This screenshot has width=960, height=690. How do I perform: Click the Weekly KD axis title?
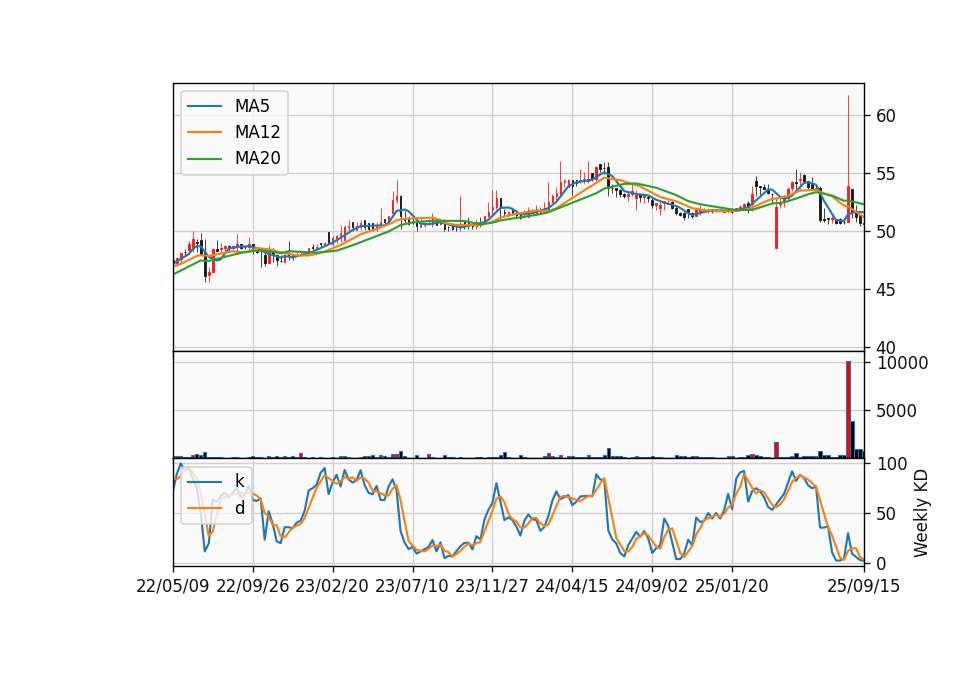(921, 514)
